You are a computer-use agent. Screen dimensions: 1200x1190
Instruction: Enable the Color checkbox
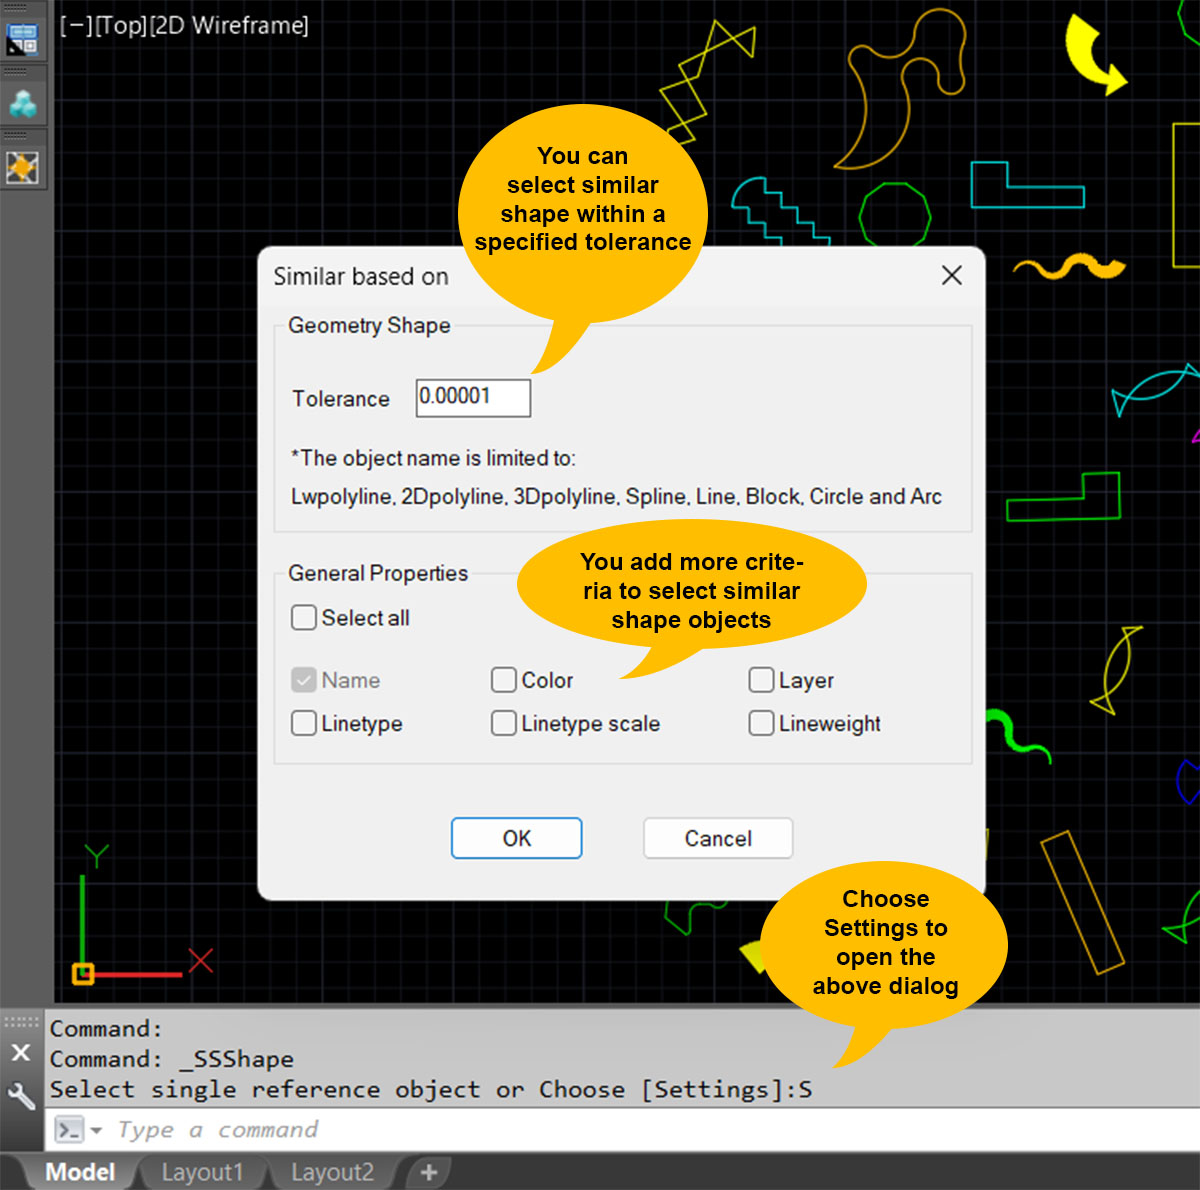(x=504, y=680)
